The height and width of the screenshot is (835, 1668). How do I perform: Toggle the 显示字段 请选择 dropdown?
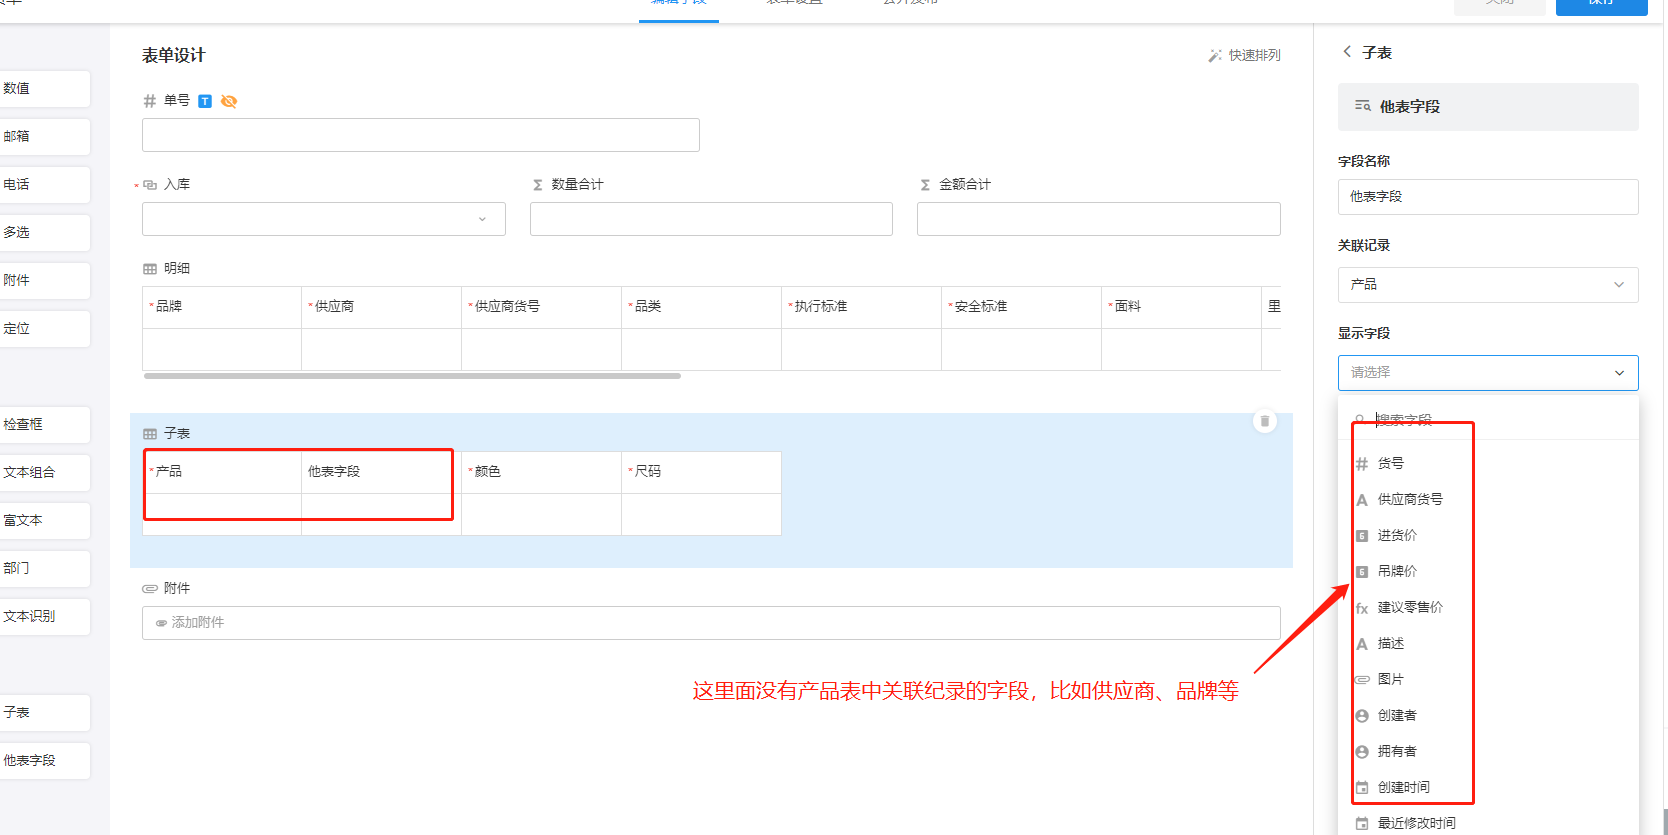coord(1487,373)
